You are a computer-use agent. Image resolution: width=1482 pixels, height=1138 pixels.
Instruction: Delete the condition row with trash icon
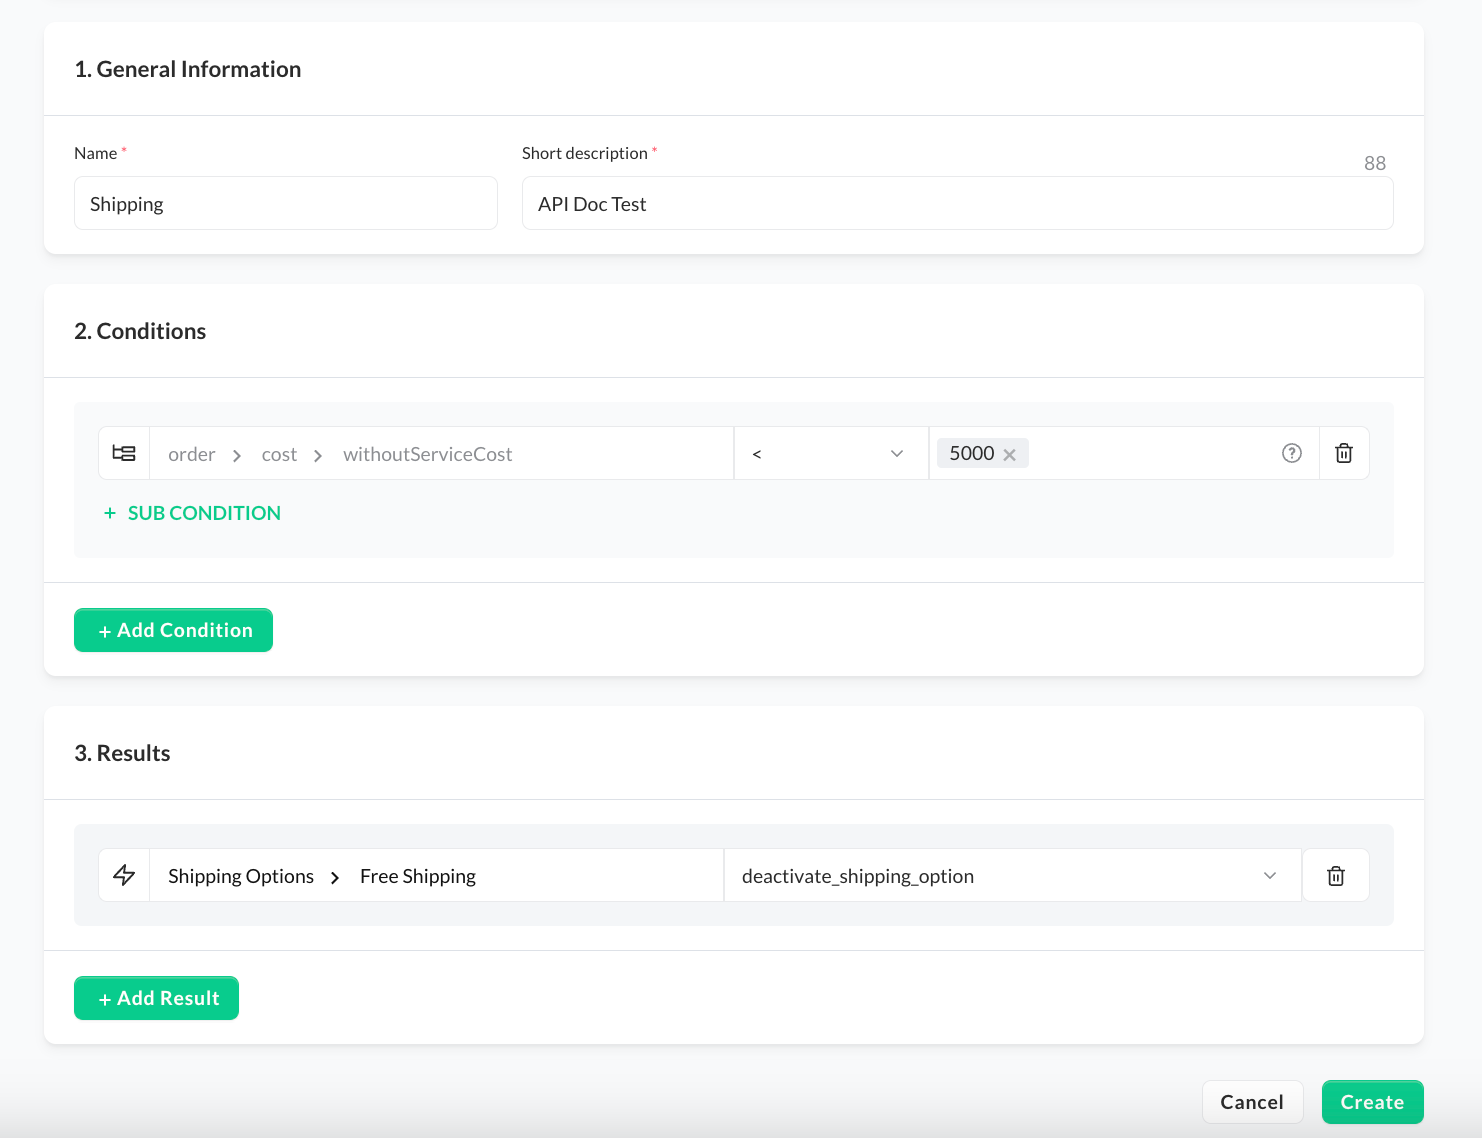(1343, 453)
